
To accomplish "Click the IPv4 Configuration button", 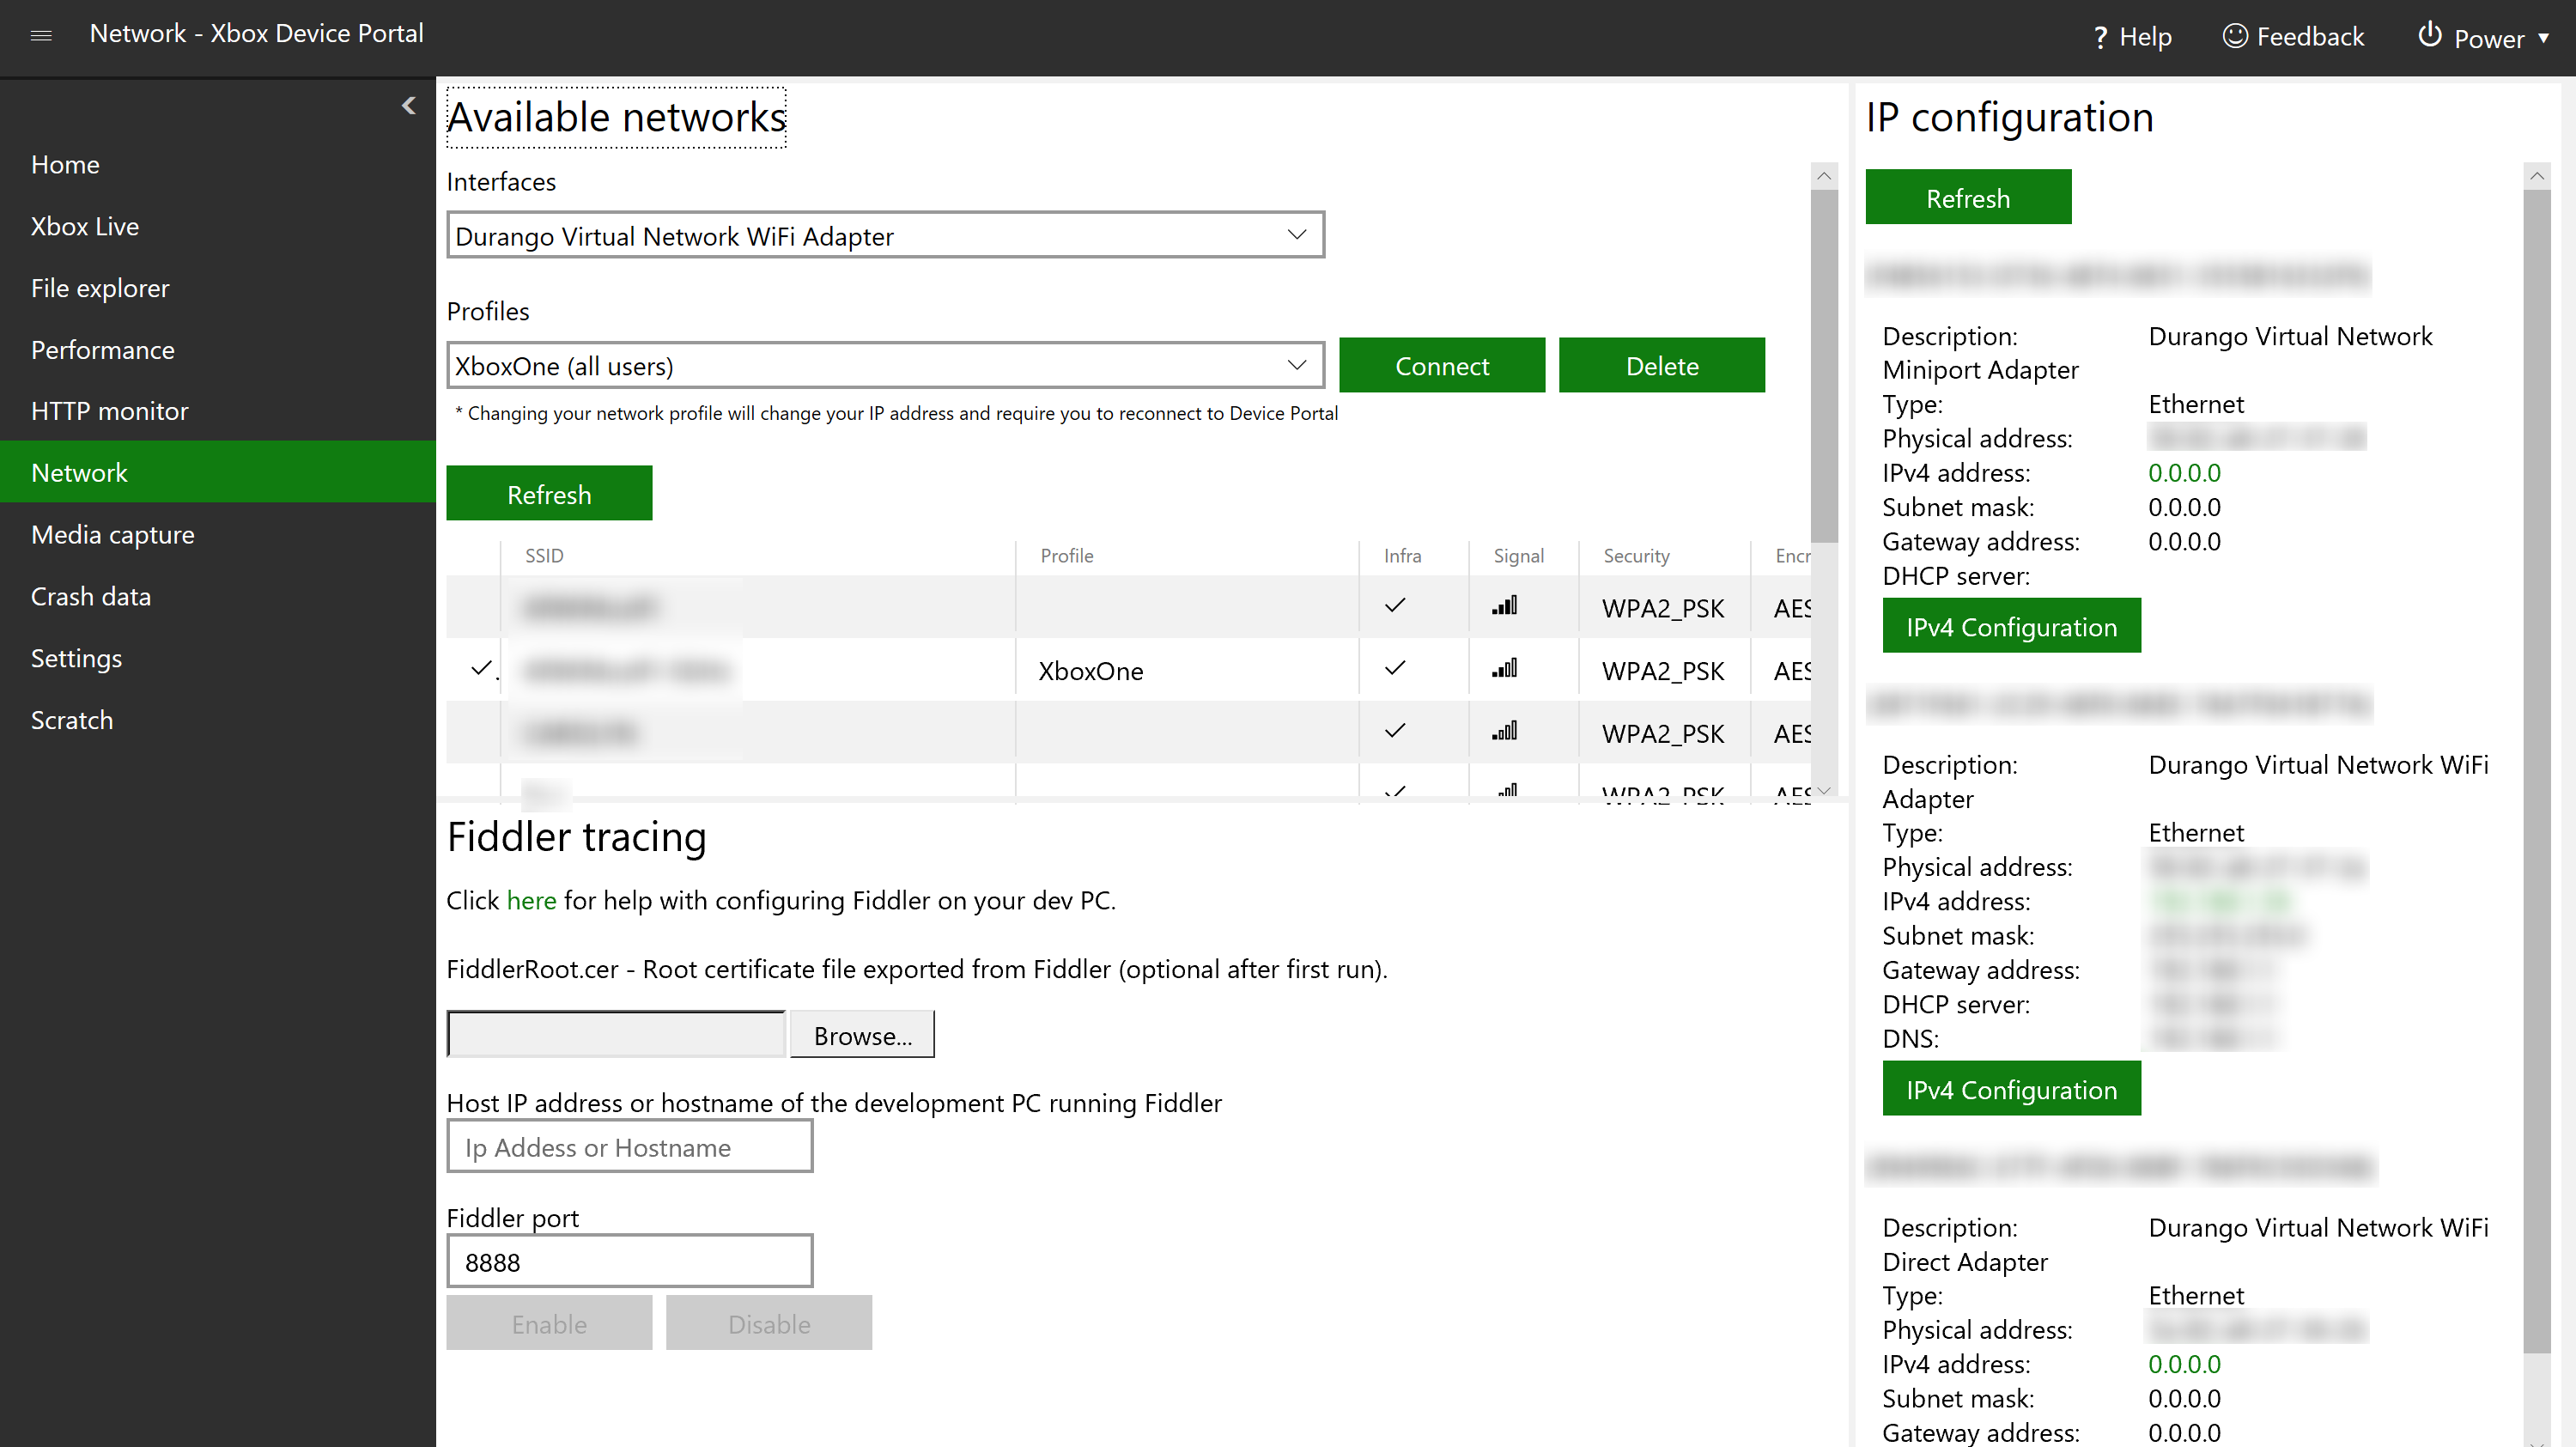I will [x=2010, y=626].
